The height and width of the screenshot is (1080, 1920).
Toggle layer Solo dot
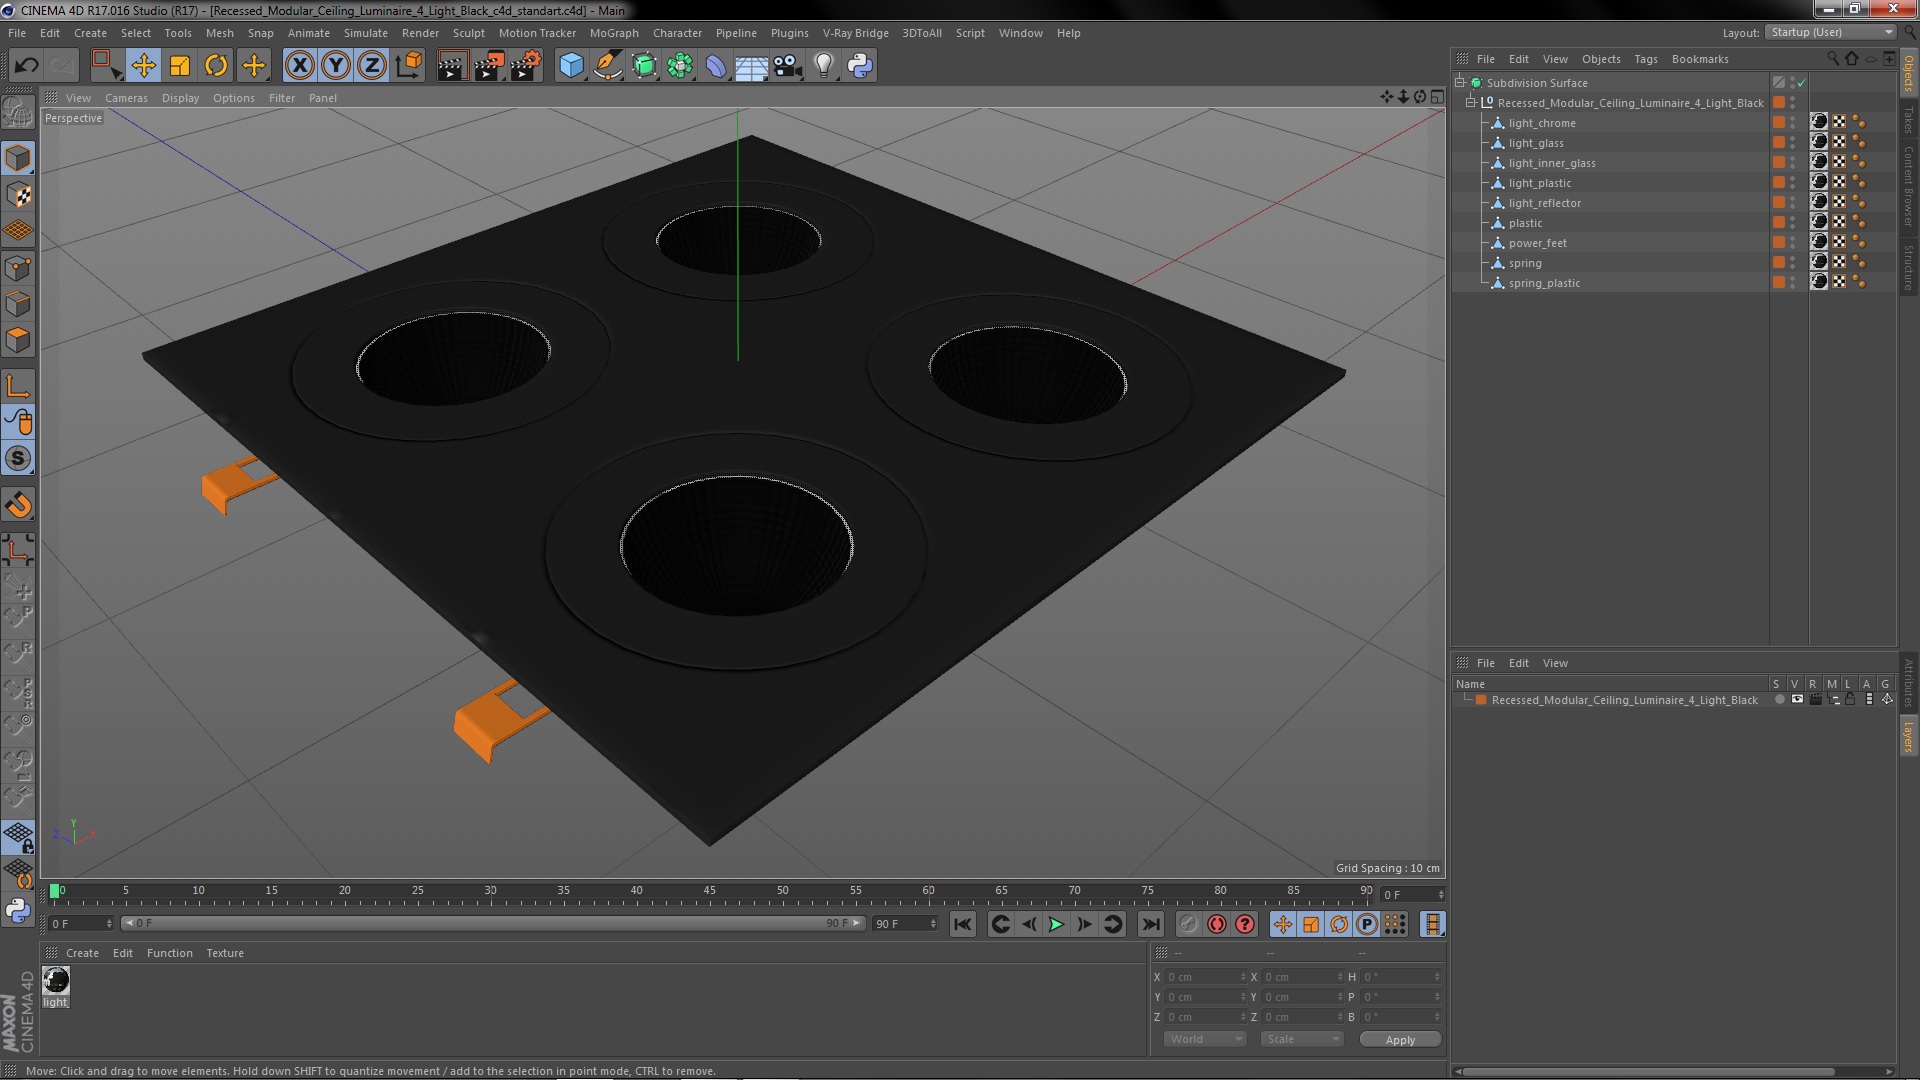pyautogui.click(x=1779, y=700)
